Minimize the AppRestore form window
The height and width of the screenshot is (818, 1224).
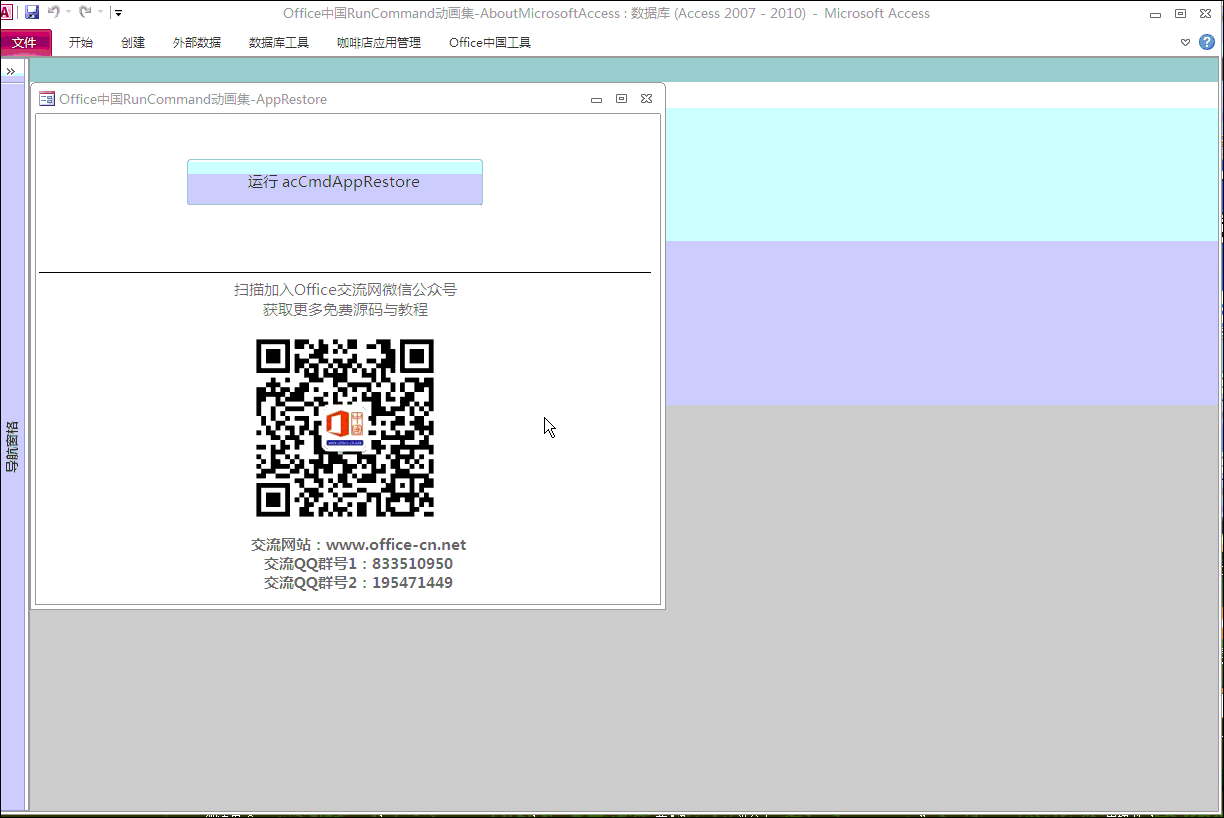point(597,99)
